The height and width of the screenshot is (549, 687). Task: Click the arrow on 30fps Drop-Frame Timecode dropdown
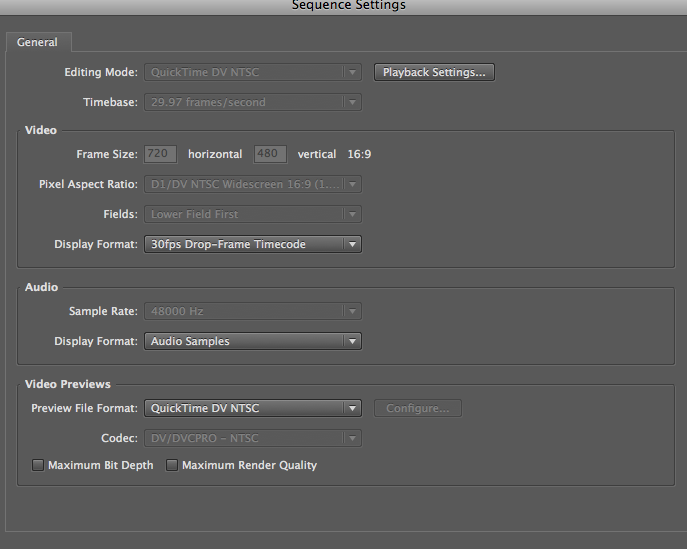[351, 244]
